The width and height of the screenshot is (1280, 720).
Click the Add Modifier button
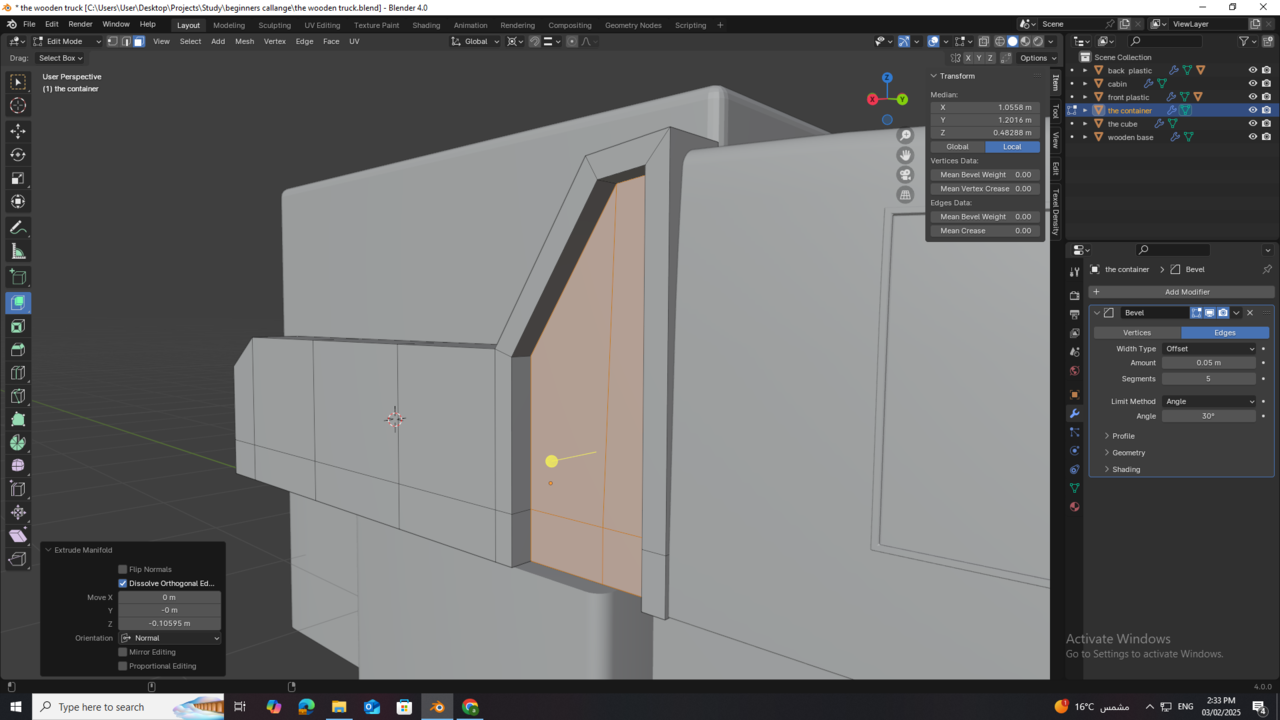(x=1187, y=291)
